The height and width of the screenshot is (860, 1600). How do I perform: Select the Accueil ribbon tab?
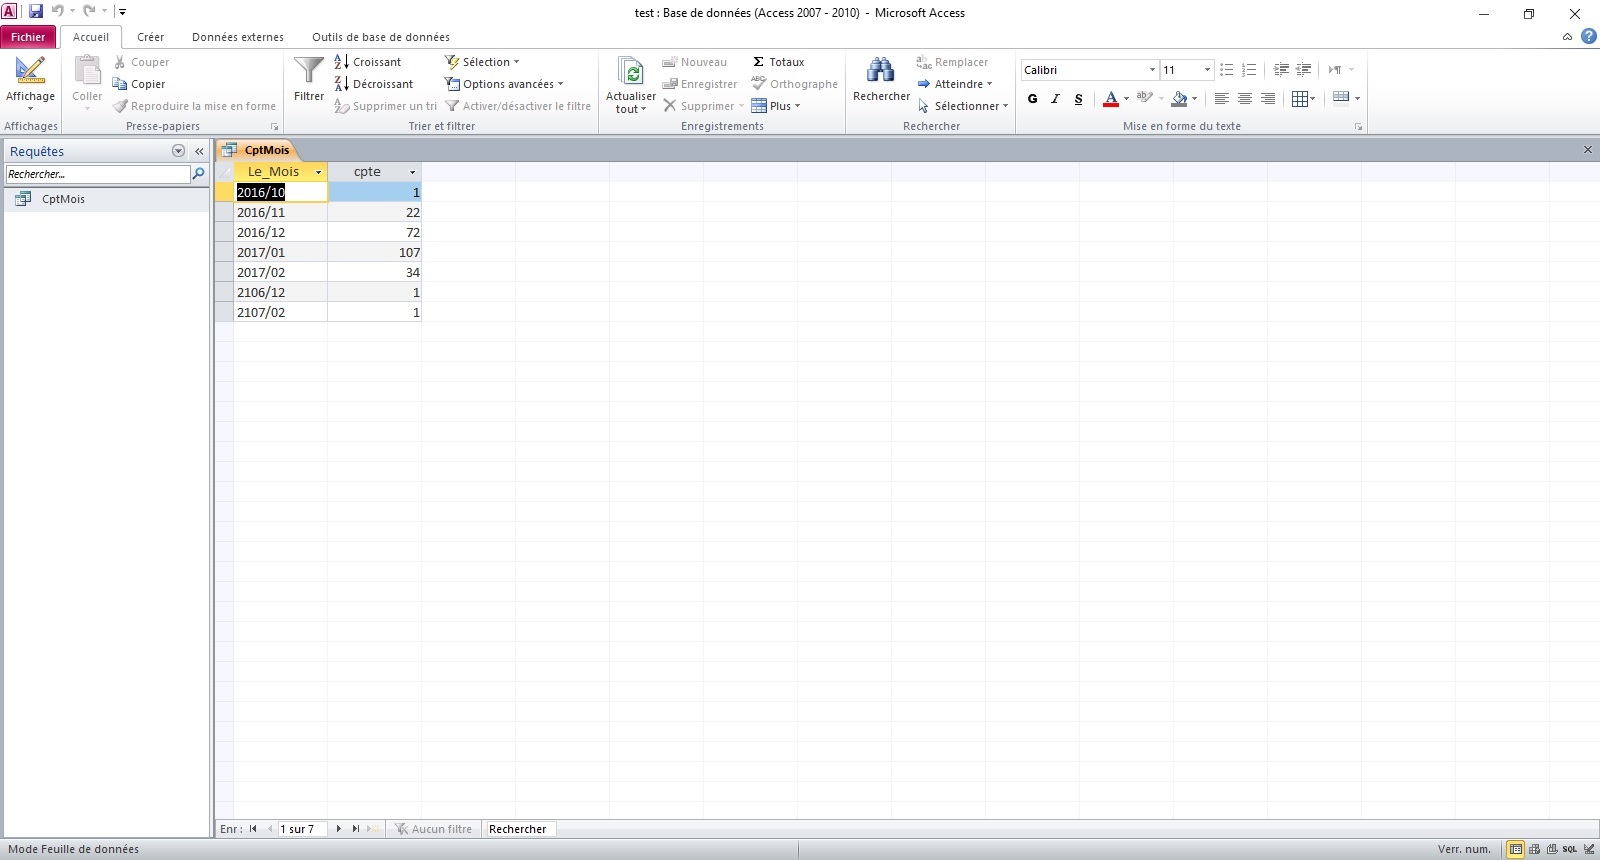point(91,37)
